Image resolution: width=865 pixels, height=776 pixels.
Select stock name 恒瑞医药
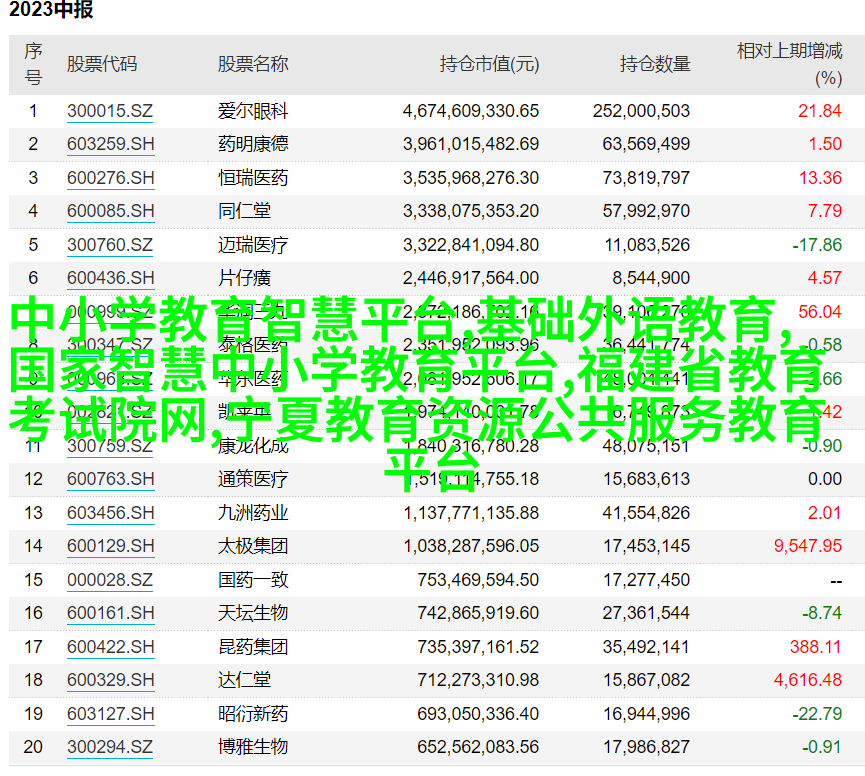click(x=253, y=178)
